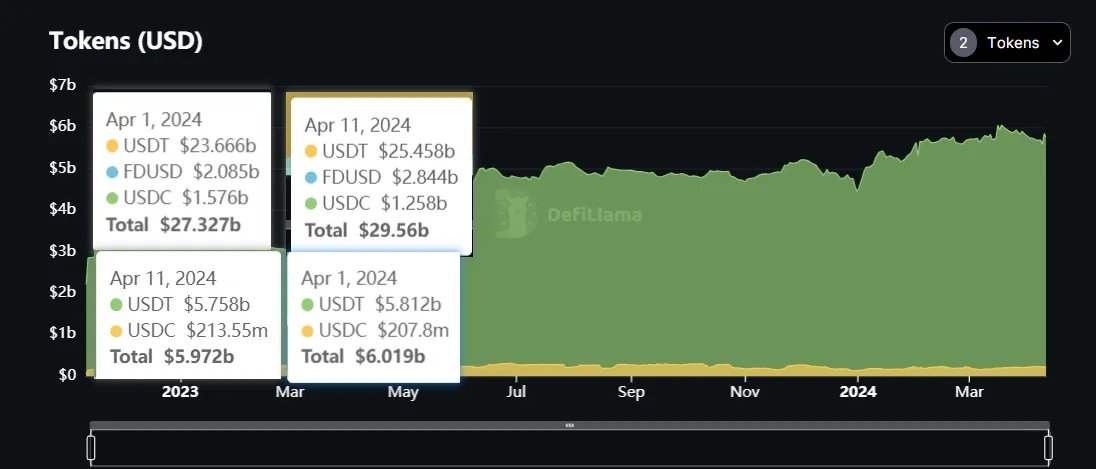This screenshot has height=469, width=1096.
Task: Click the right handle of the range slider
Action: (1049, 447)
